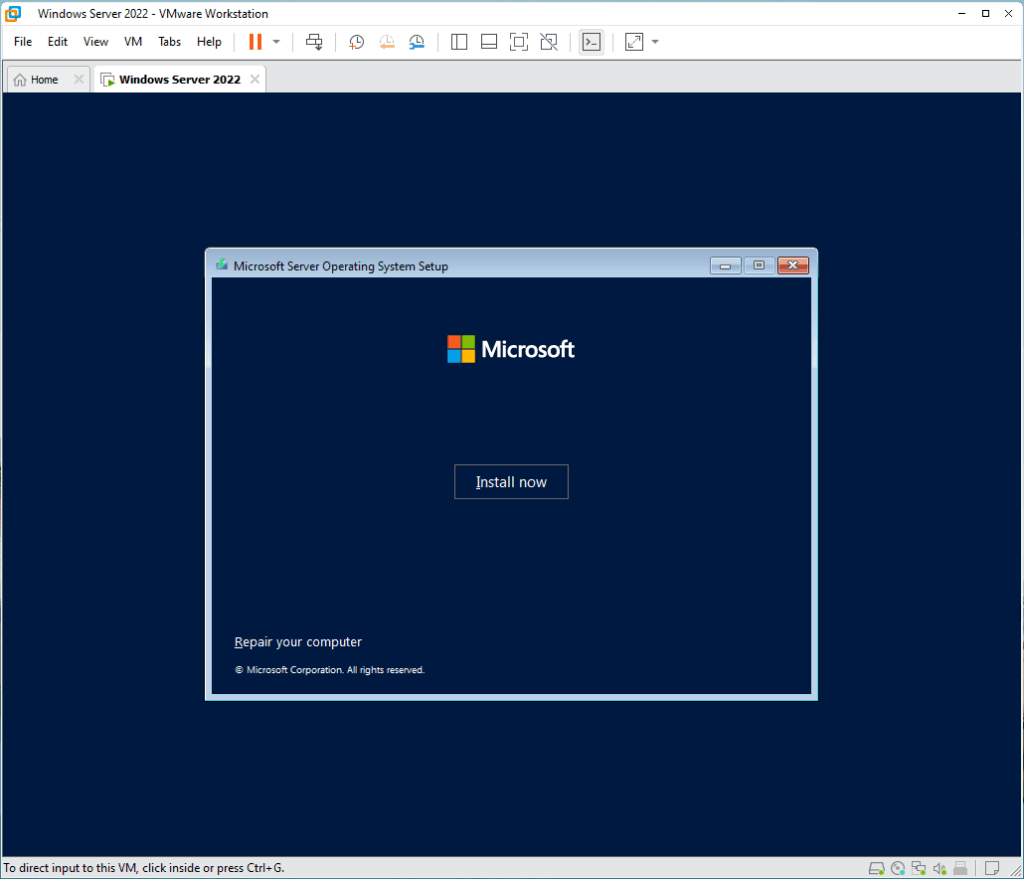This screenshot has height=879, width=1024.
Task: Toggle Unity mode icon in toolbar
Action: coord(548,42)
